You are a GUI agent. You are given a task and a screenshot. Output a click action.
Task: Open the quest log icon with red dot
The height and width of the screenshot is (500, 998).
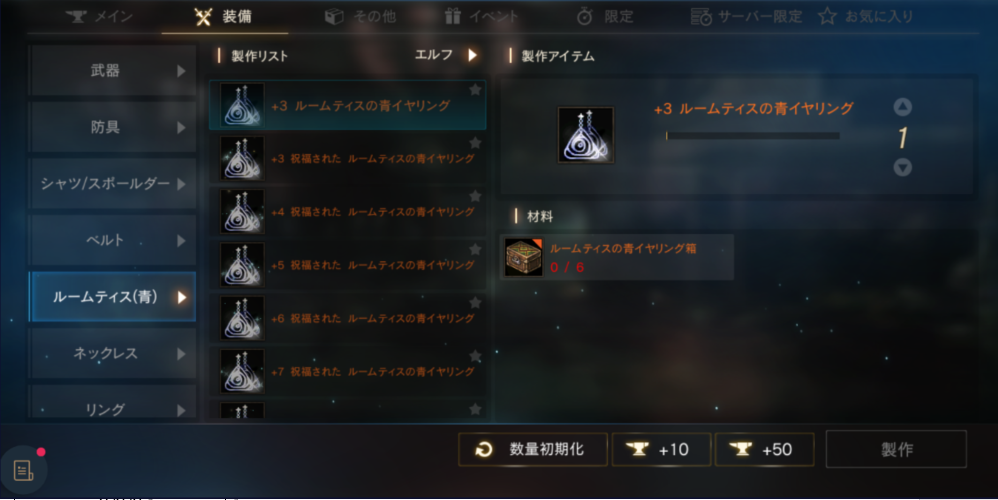coord(24,469)
